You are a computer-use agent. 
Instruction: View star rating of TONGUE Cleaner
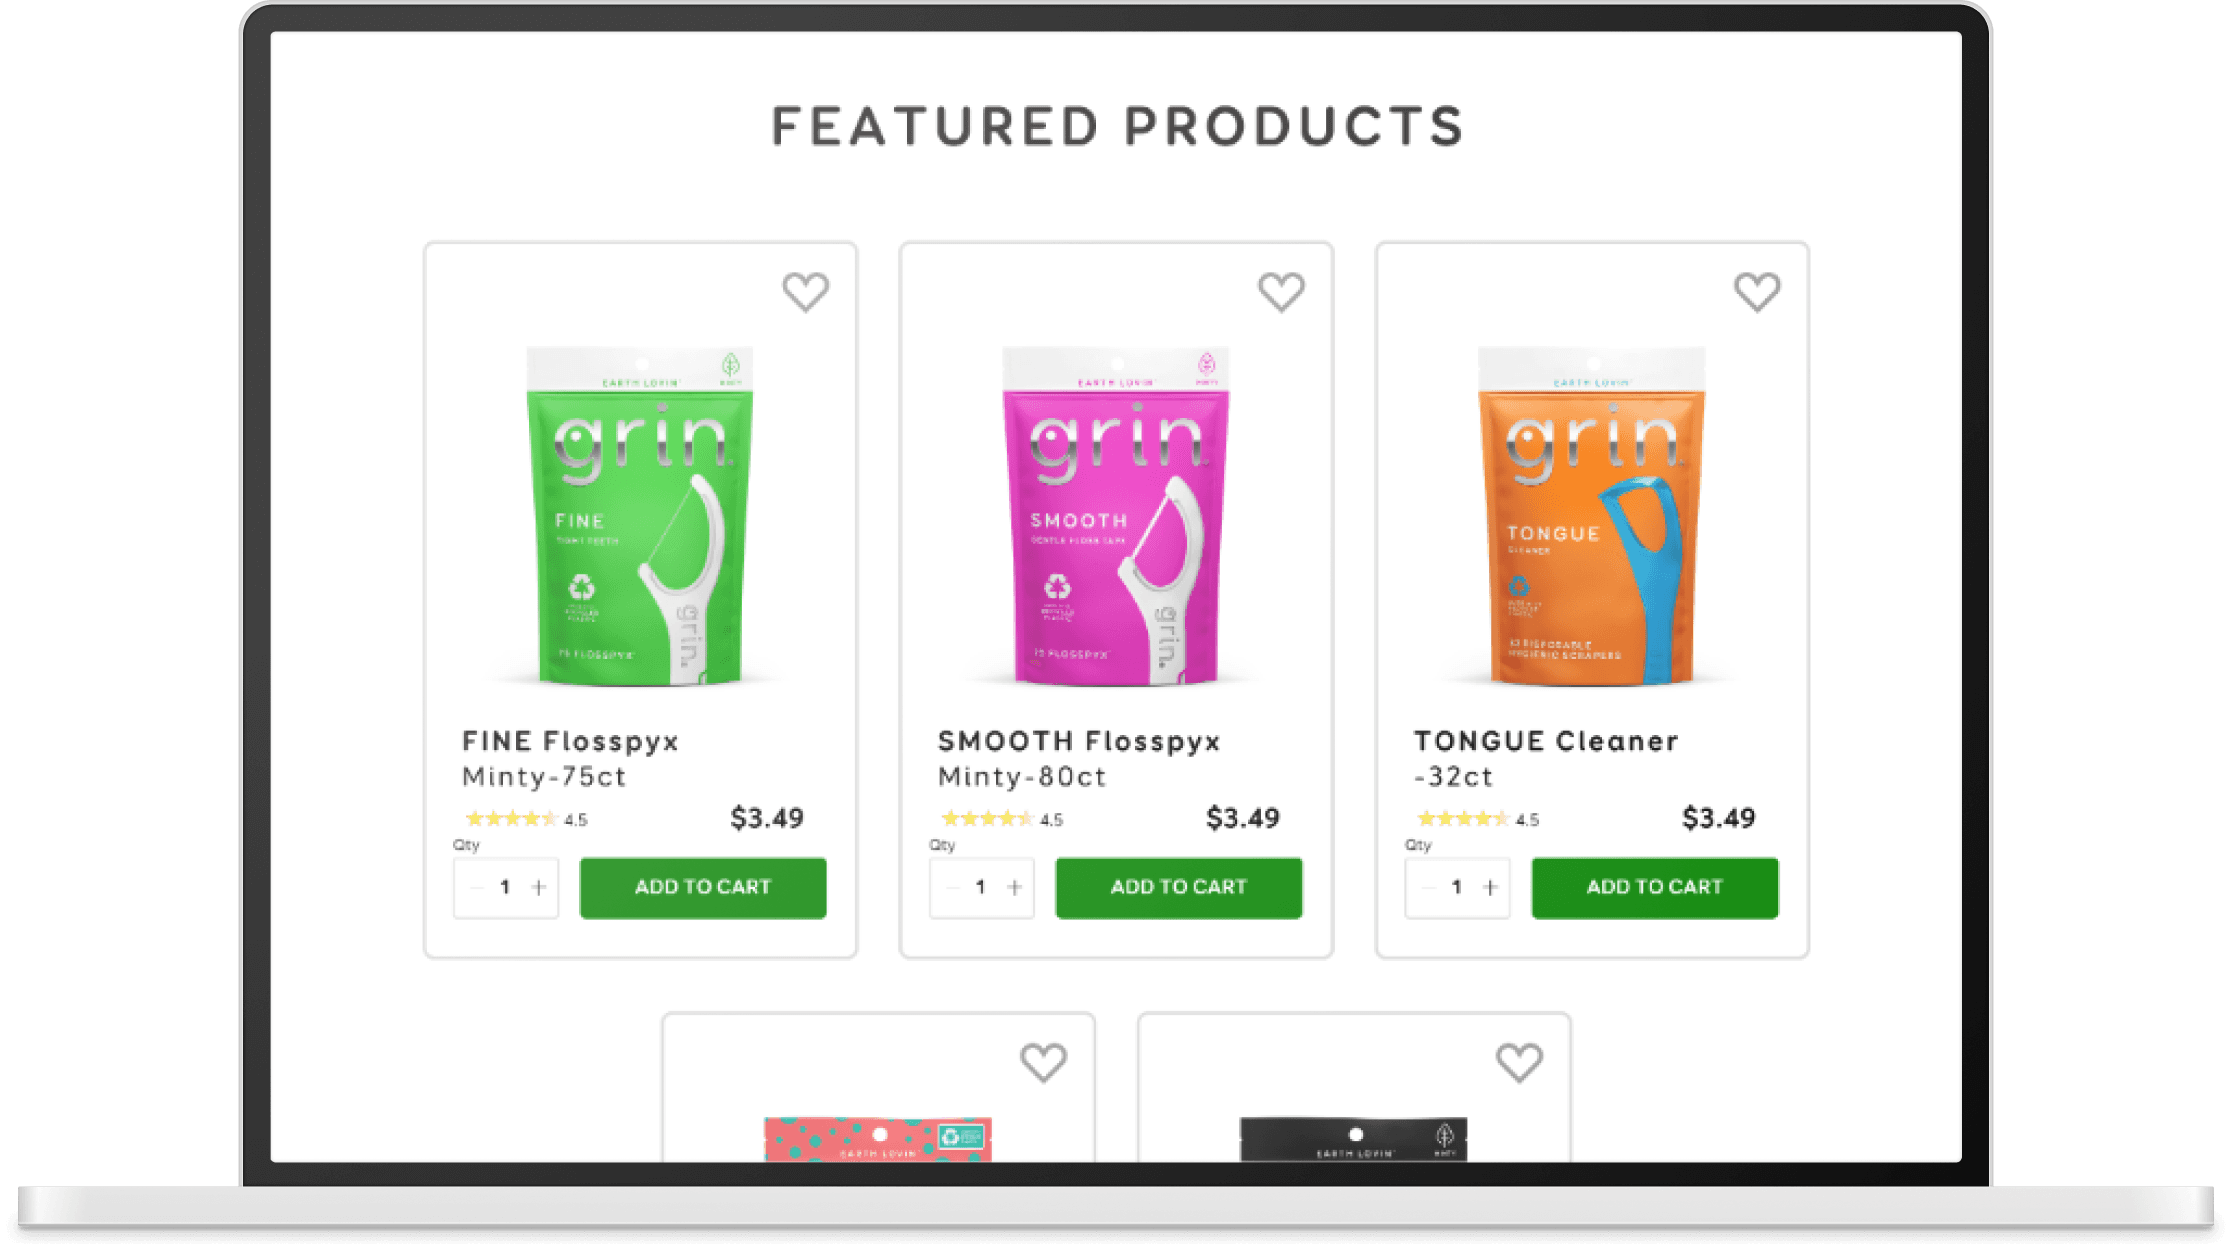tap(1477, 819)
